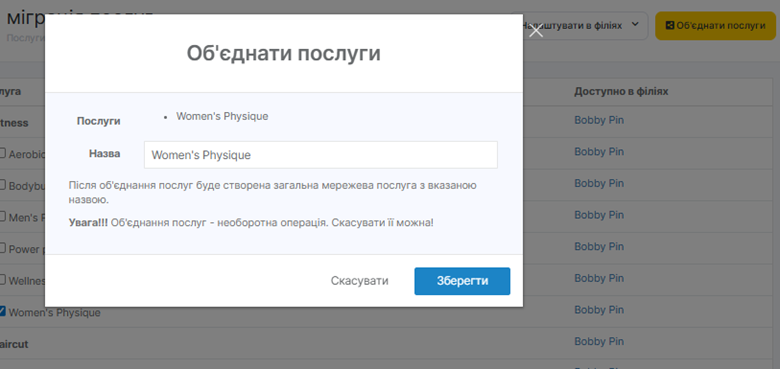Tick the Aerobic service checkbox

(2, 154)
